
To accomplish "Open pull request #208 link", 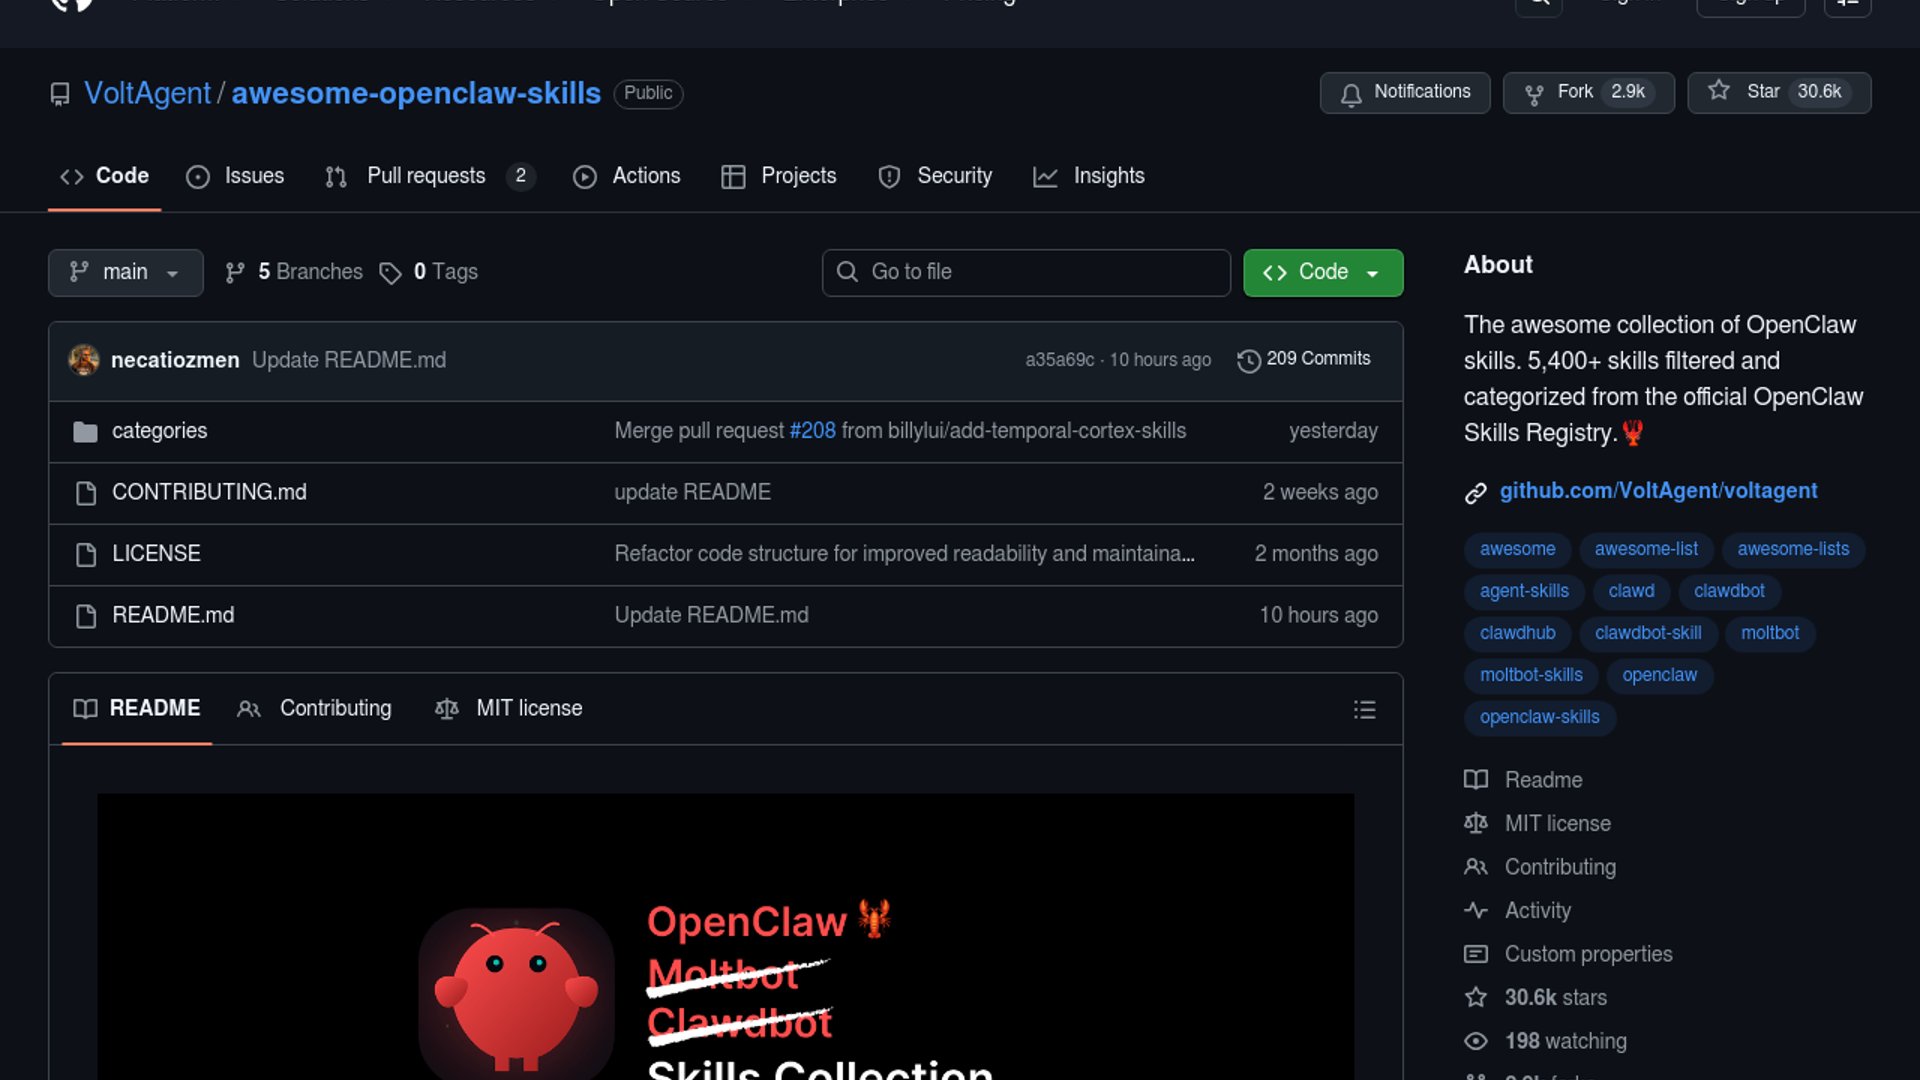I will [x=812, y=431].
